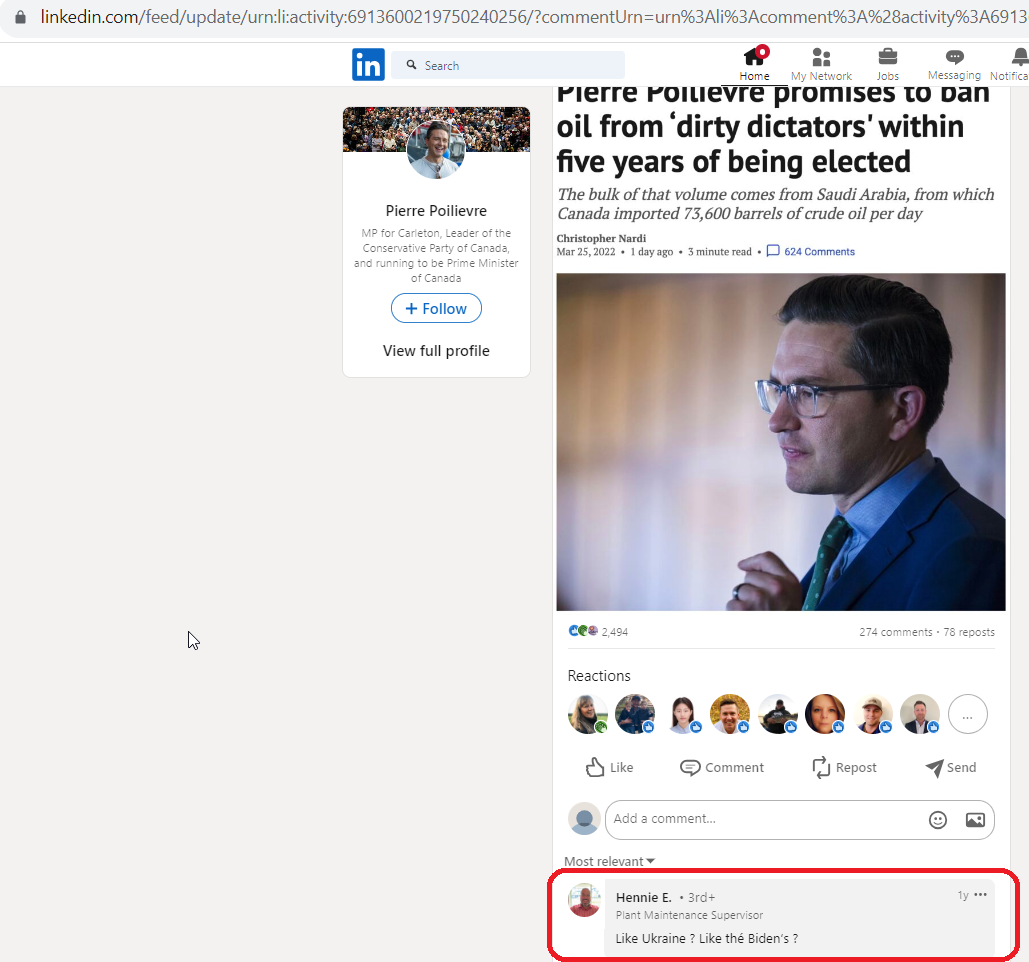1029x962 pixels.
Task: Click the LinkedIn logo icon
Action: coord(368,65)
